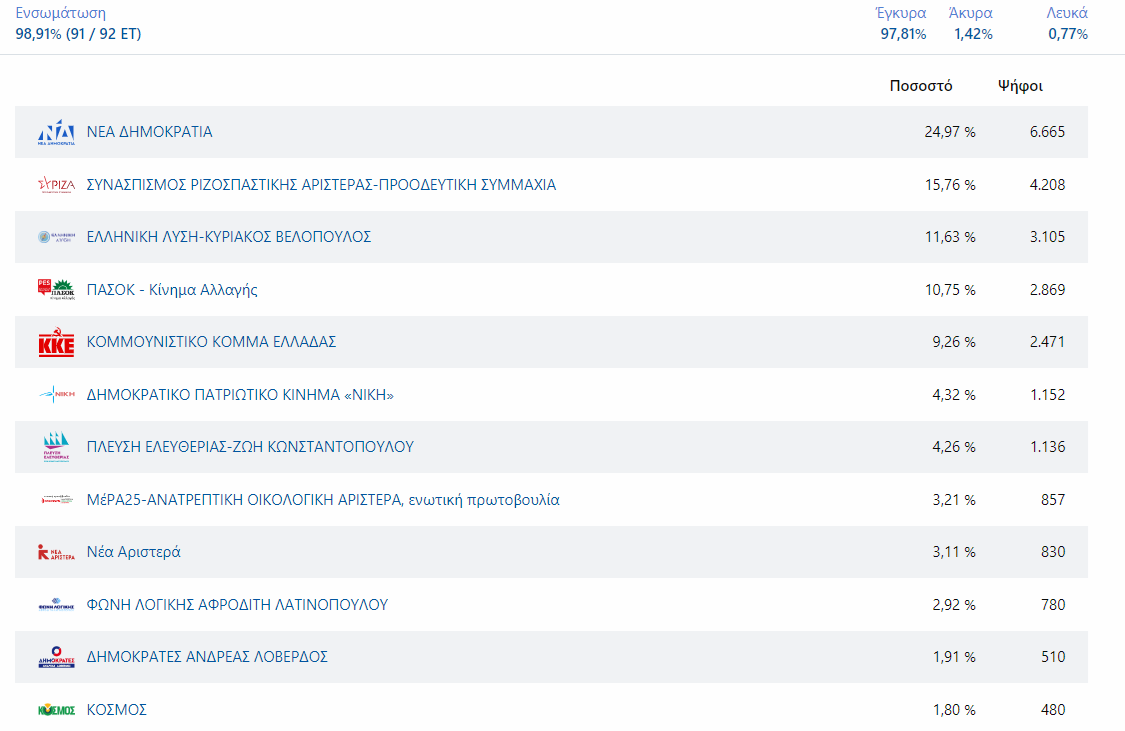Click the Nea Dimokratia party logo
1125x731 pixels.
click(56, 132)
